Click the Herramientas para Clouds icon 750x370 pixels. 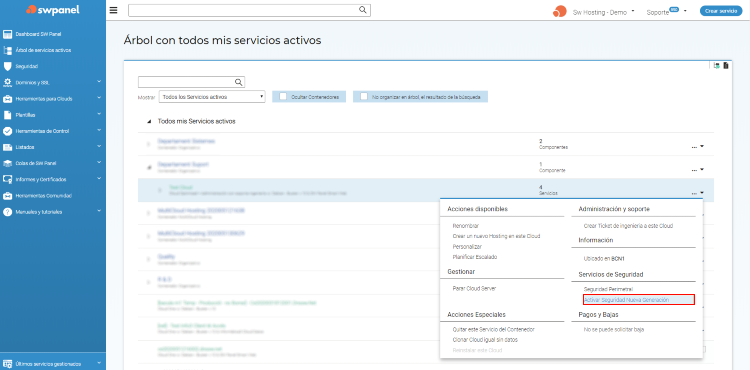coord(7,99)
